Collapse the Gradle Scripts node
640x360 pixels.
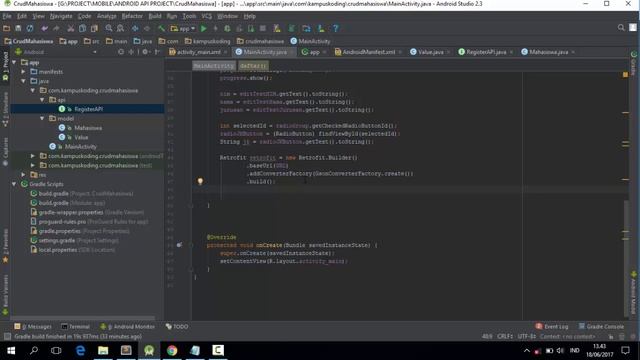click(x=14, y=184)
